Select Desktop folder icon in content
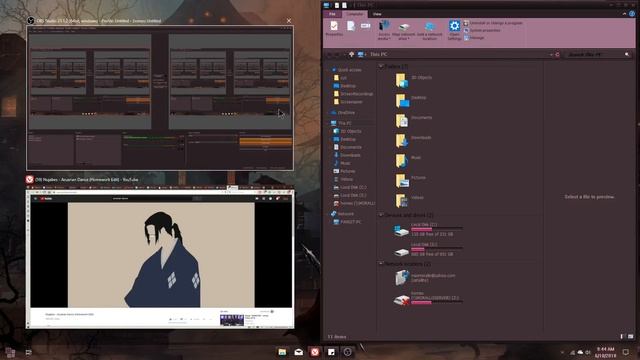This screenshot has height=360, width=640. 402,100
